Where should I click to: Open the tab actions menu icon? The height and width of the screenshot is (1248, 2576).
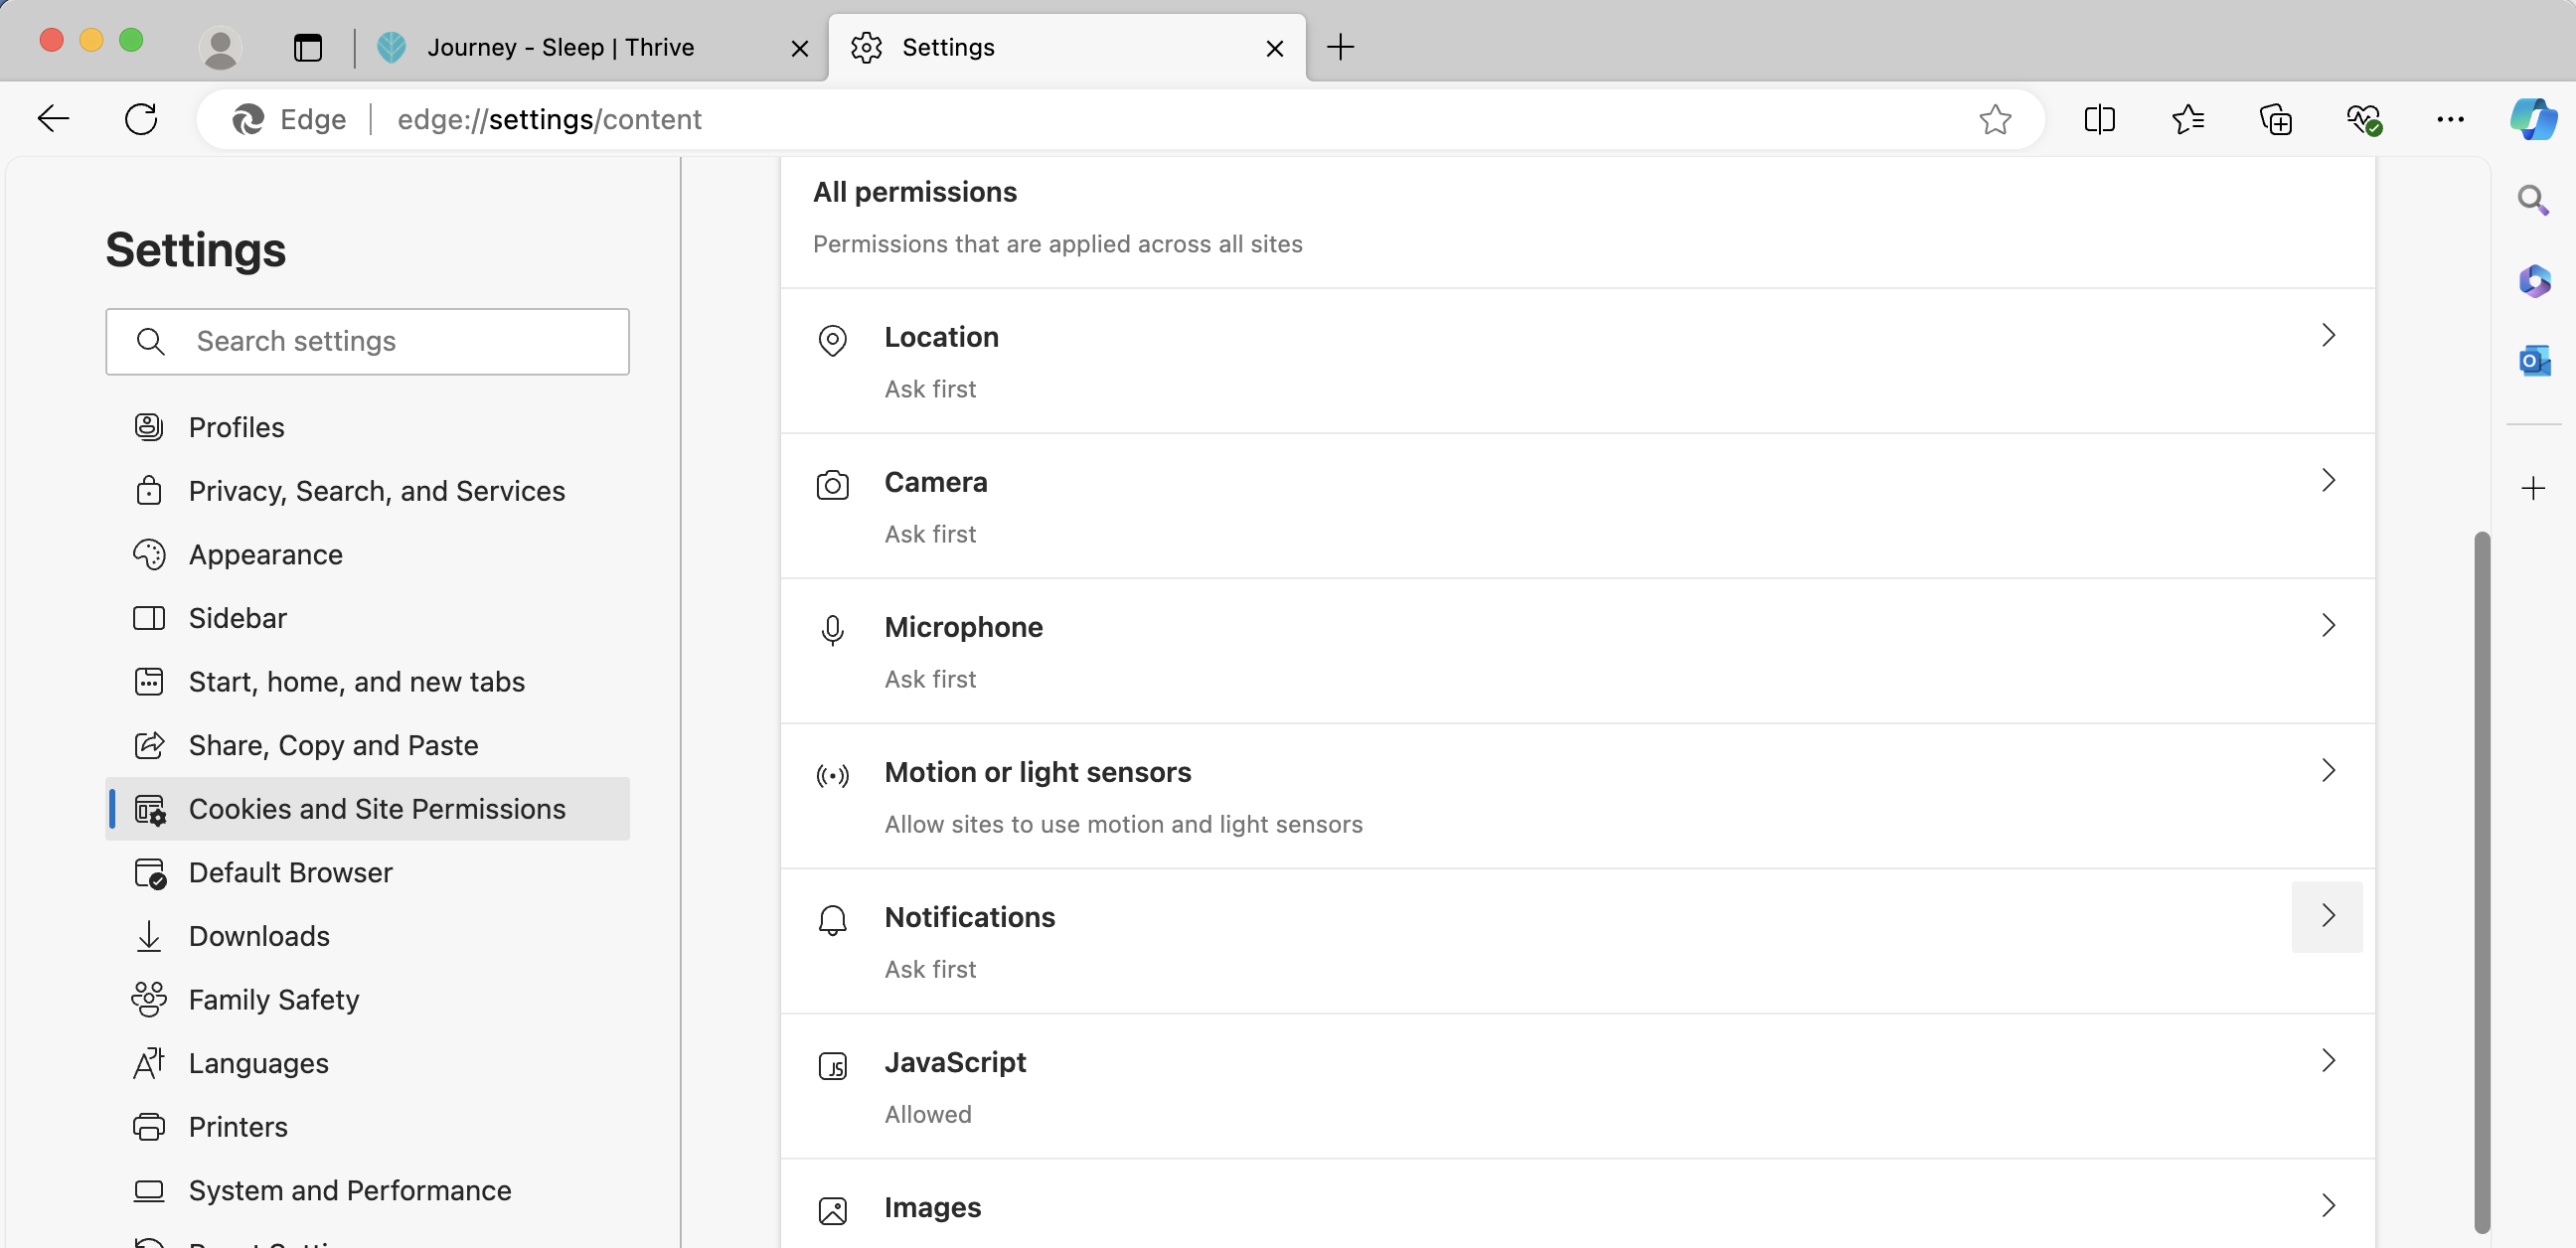(308, 47)
